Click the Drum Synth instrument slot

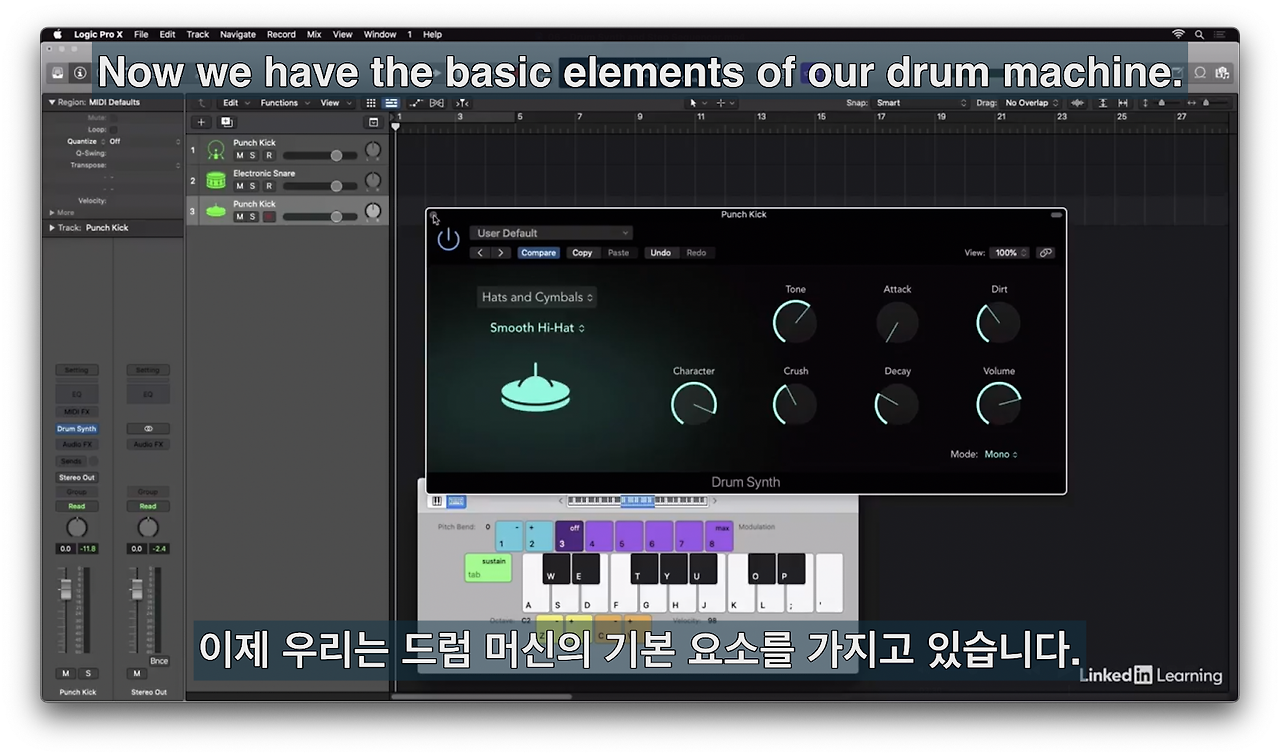[77, 428]
